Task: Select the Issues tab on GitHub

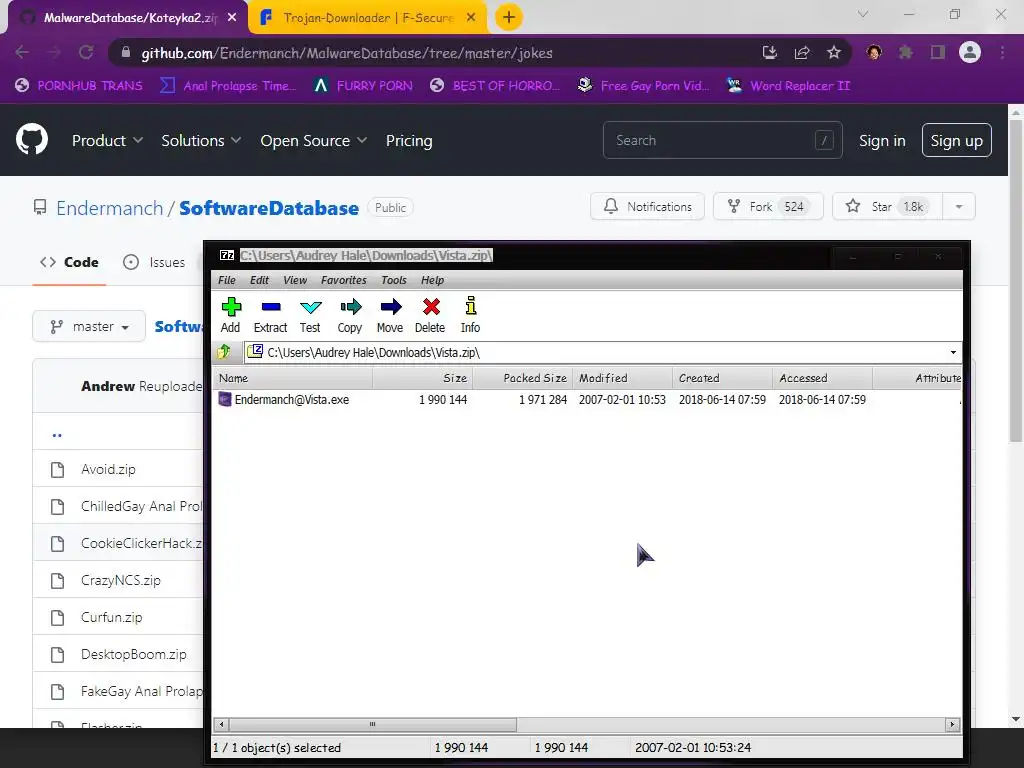Action: (155, 262)
